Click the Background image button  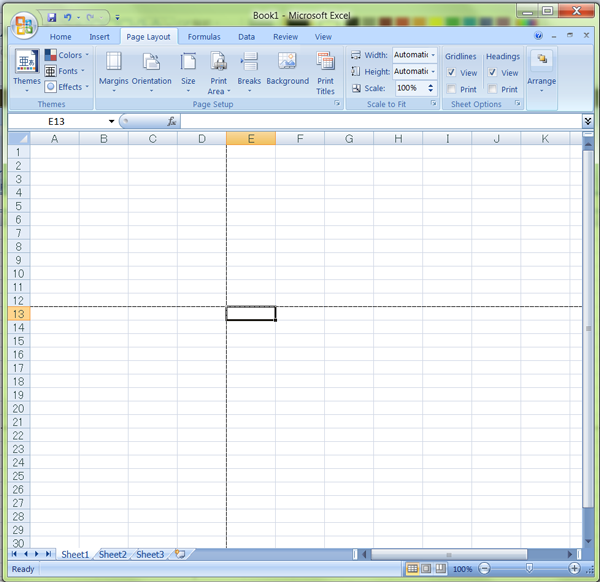[287, 69]
